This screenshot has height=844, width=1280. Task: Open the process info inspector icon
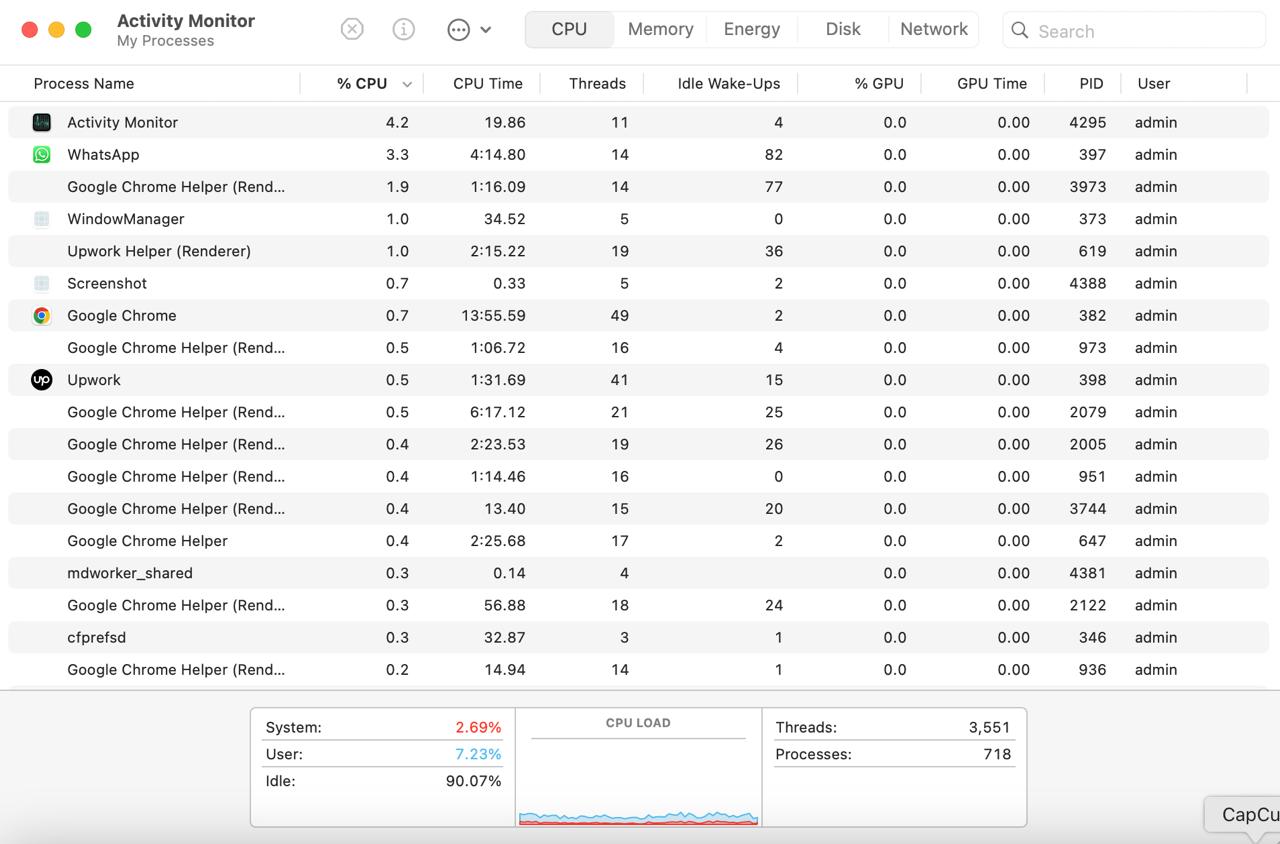[404, 29]
